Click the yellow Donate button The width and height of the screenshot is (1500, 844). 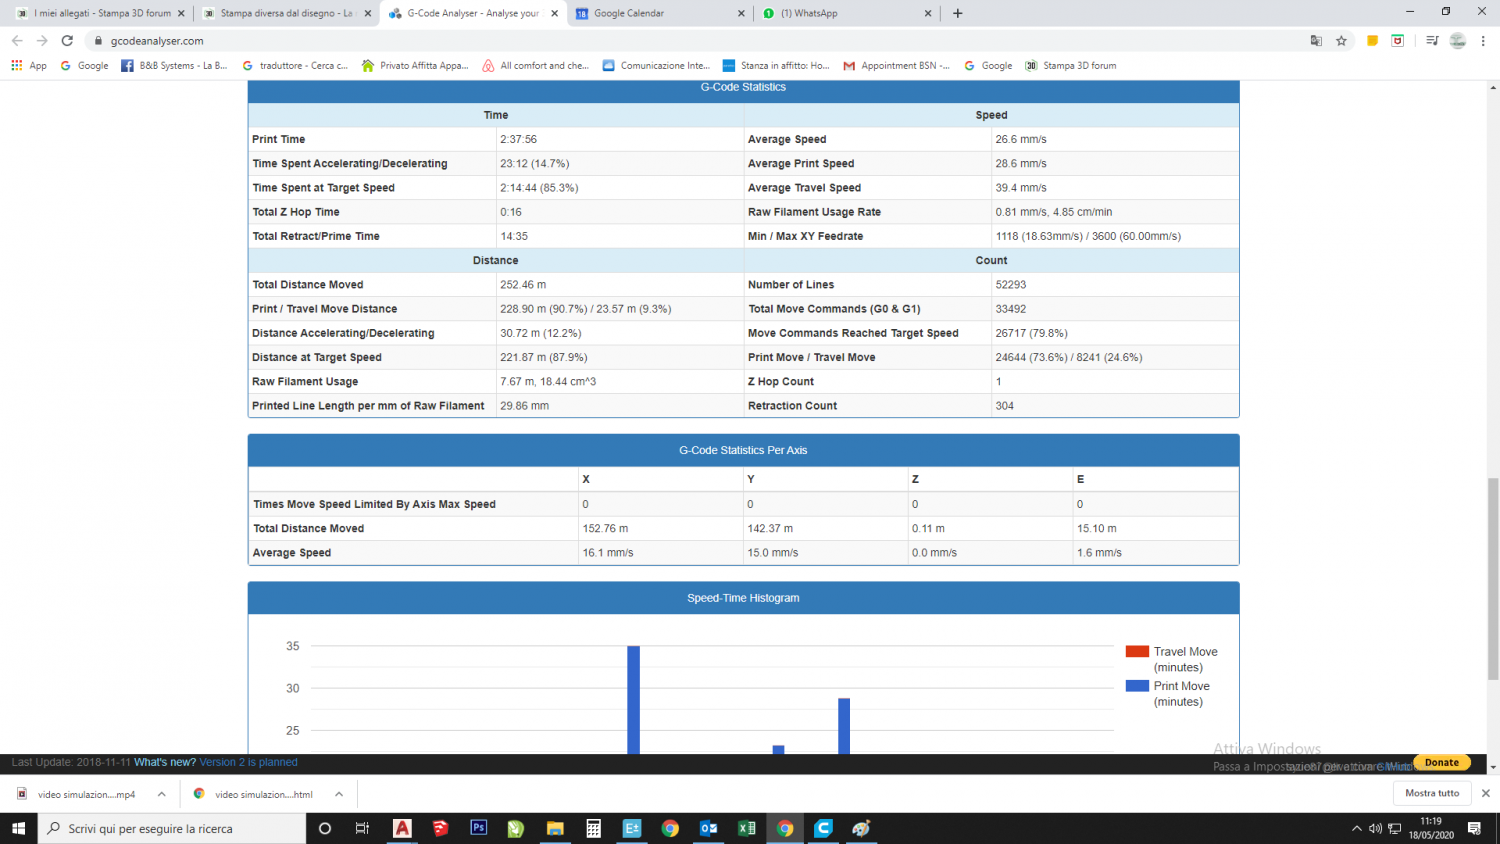(x=1441, y=762)
